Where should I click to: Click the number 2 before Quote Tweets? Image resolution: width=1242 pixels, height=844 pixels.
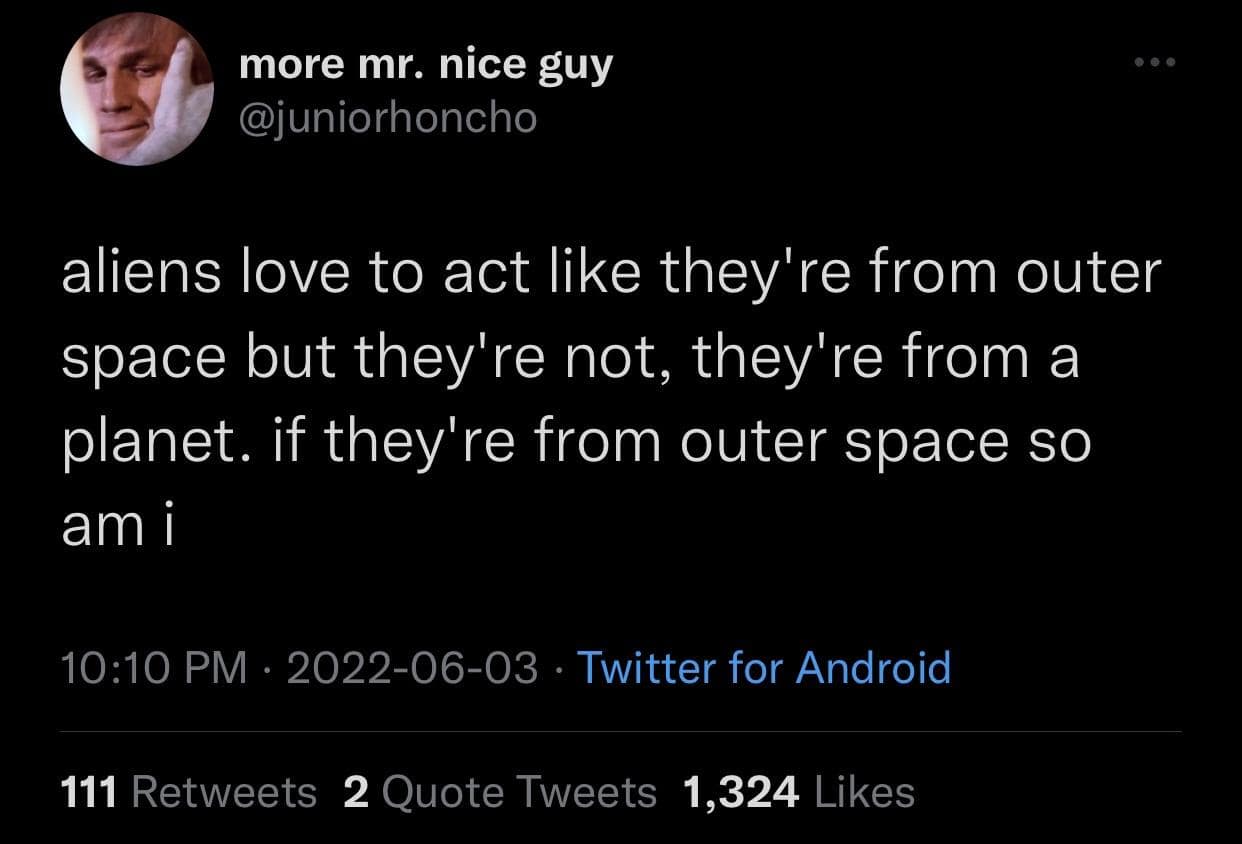pos(356,792)
